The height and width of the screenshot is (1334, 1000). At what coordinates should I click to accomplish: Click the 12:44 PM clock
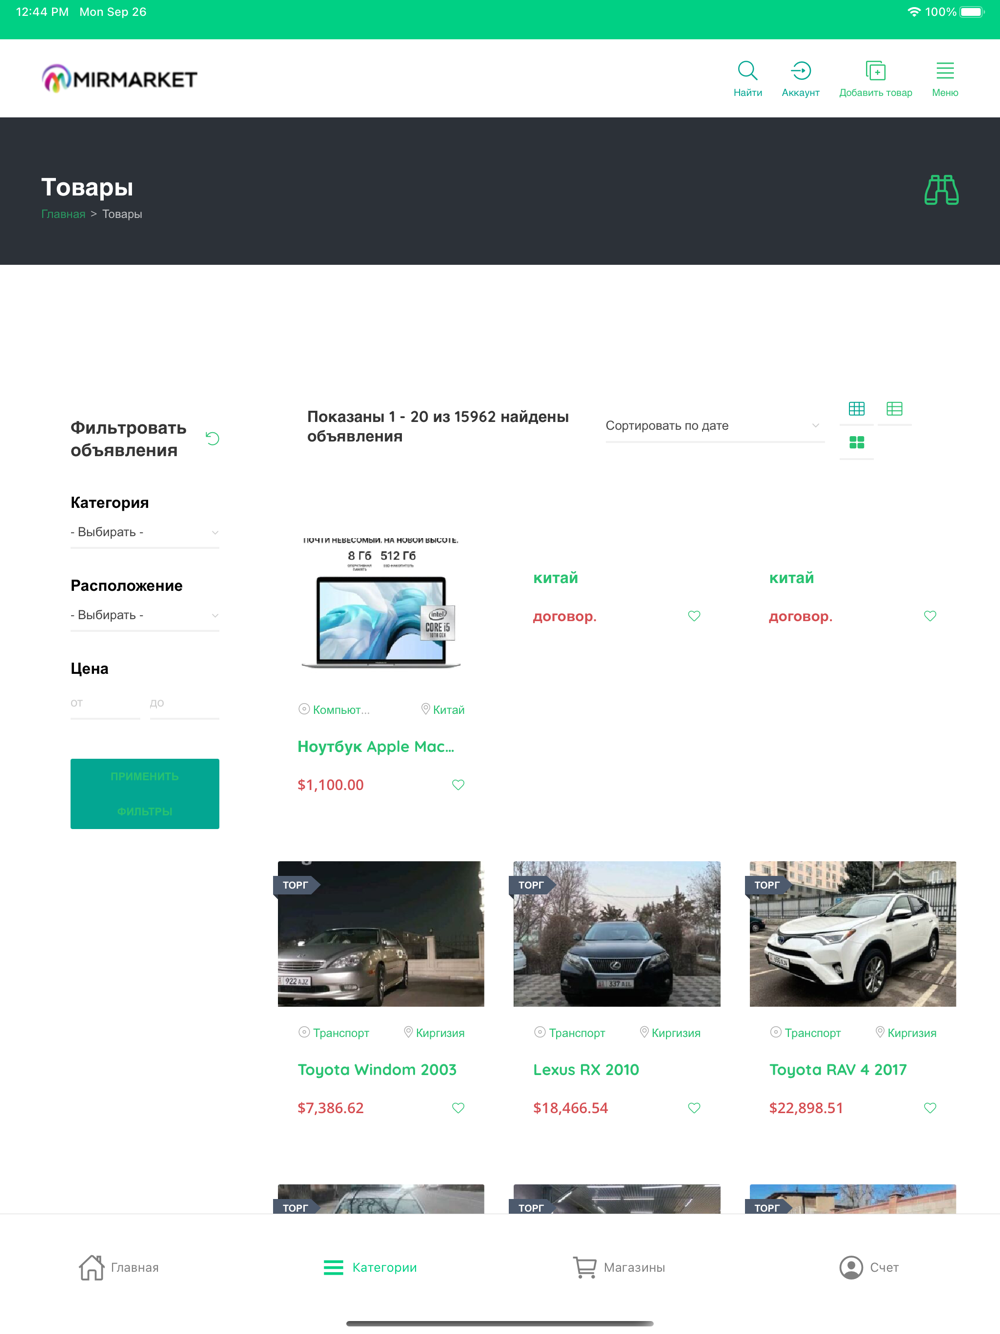point(42,12)
